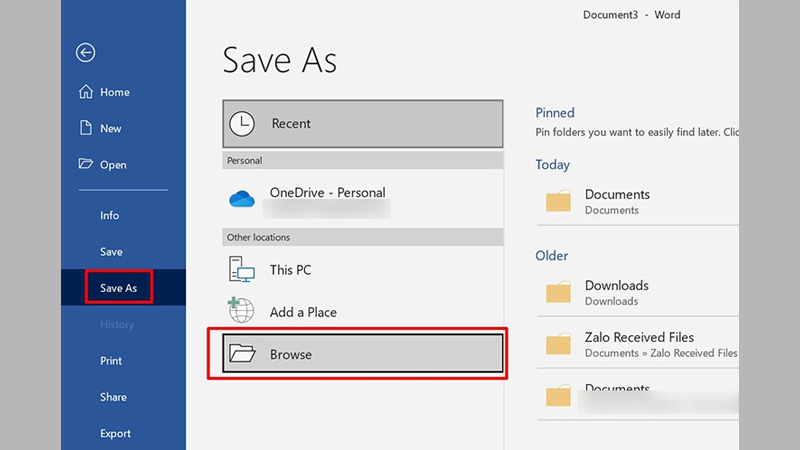Select the Zalo Received Files folder
Image resolution: width=800 pixels, height=450 pixels.
tap(638, 344)
